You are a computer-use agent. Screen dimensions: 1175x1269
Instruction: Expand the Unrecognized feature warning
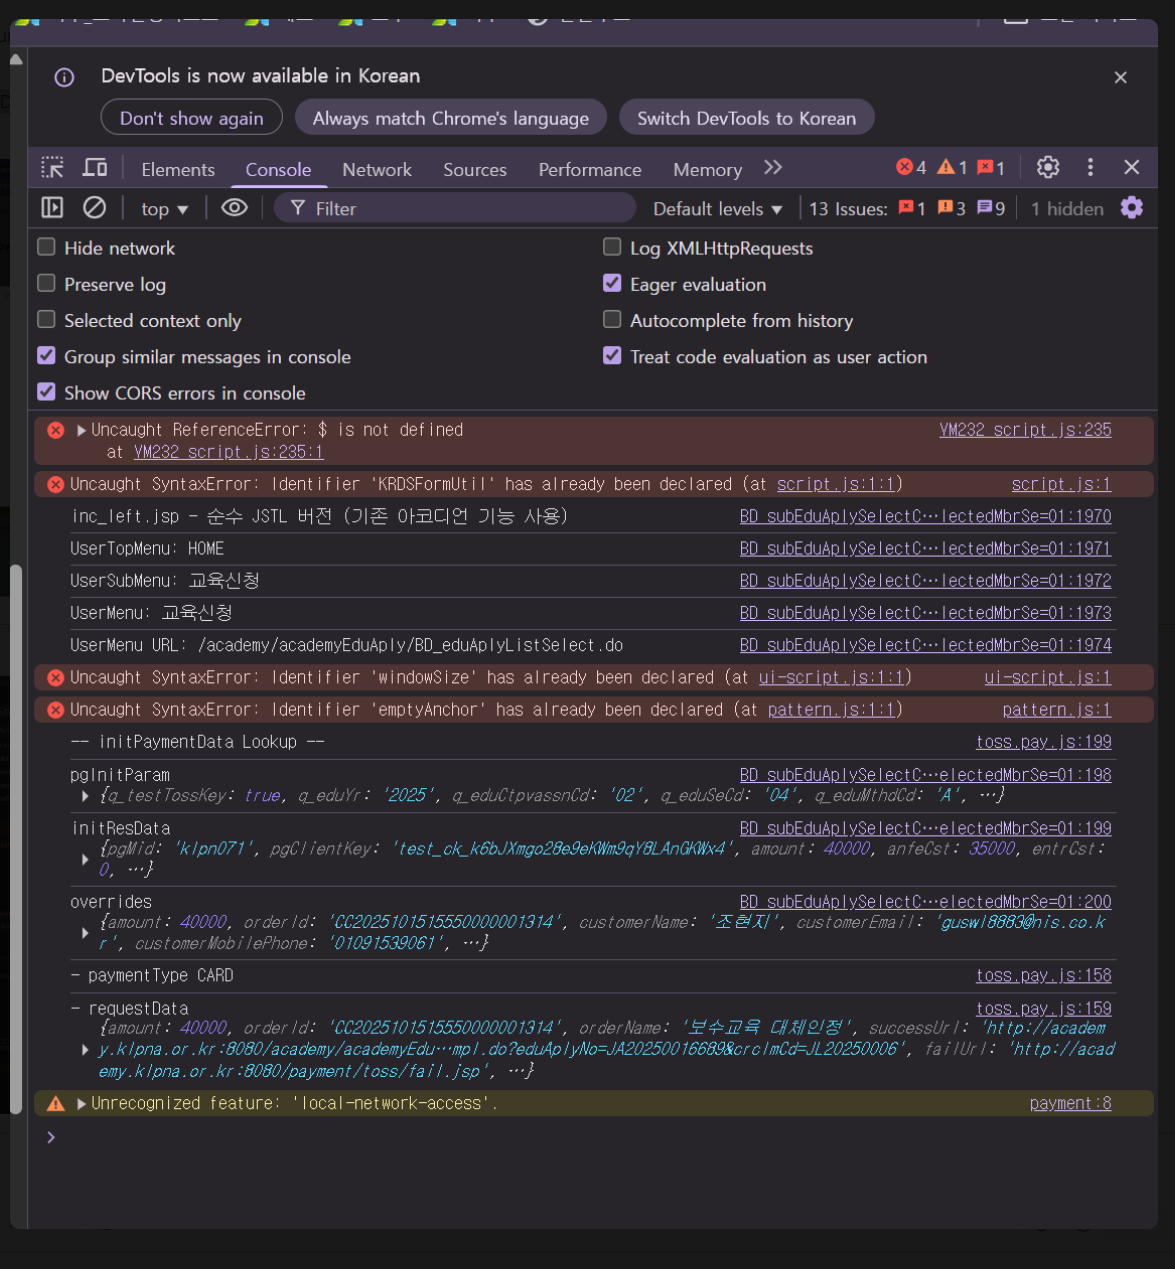coord(82,1104)
